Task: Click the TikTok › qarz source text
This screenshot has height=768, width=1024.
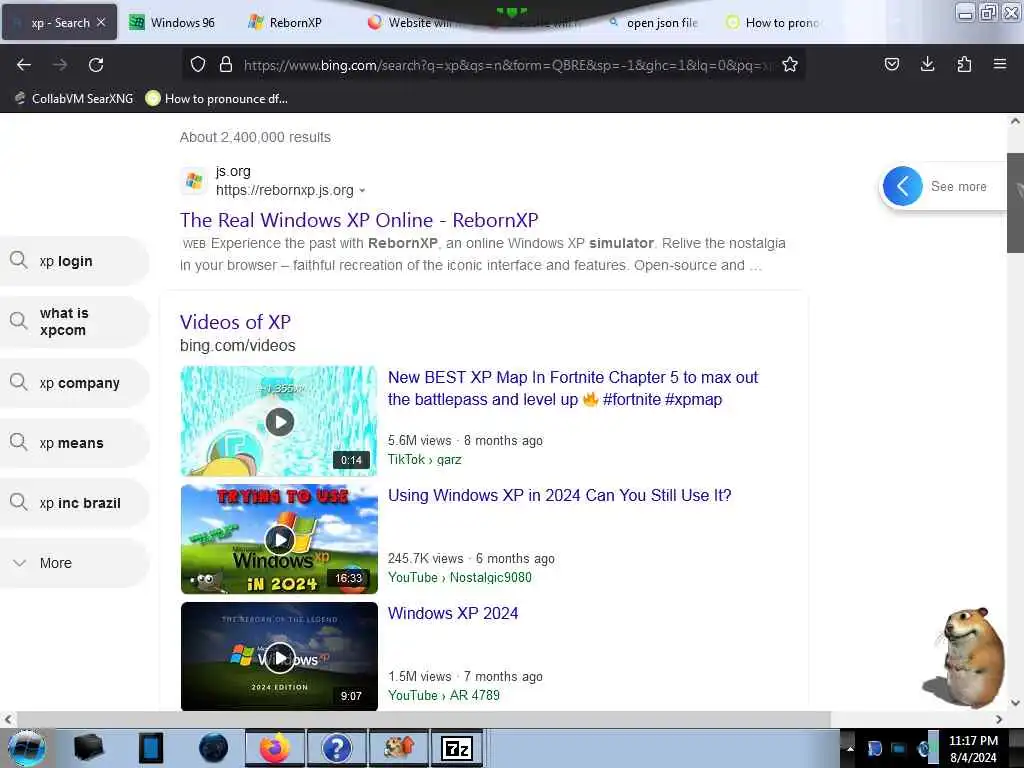Action: point(424,459)
